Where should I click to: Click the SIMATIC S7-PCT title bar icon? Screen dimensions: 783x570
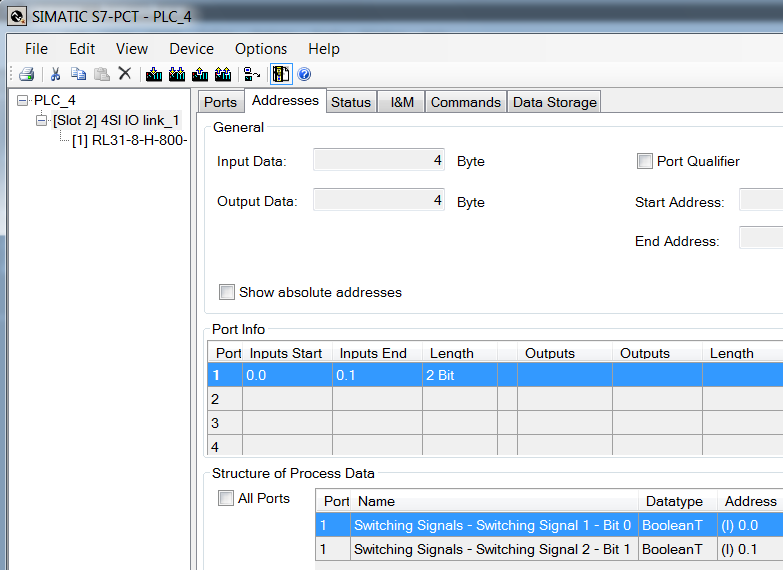pos(17,16)
